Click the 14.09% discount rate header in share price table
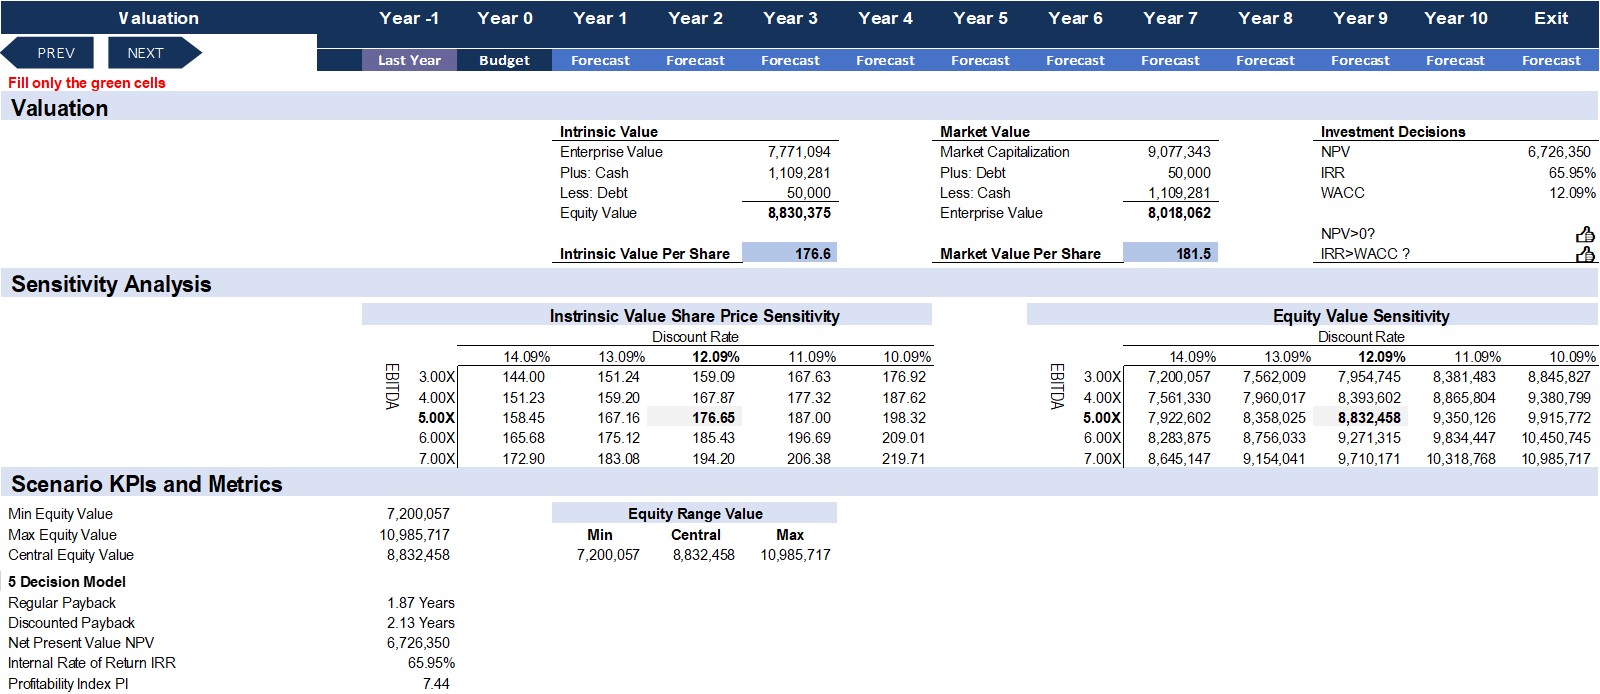 526,357
